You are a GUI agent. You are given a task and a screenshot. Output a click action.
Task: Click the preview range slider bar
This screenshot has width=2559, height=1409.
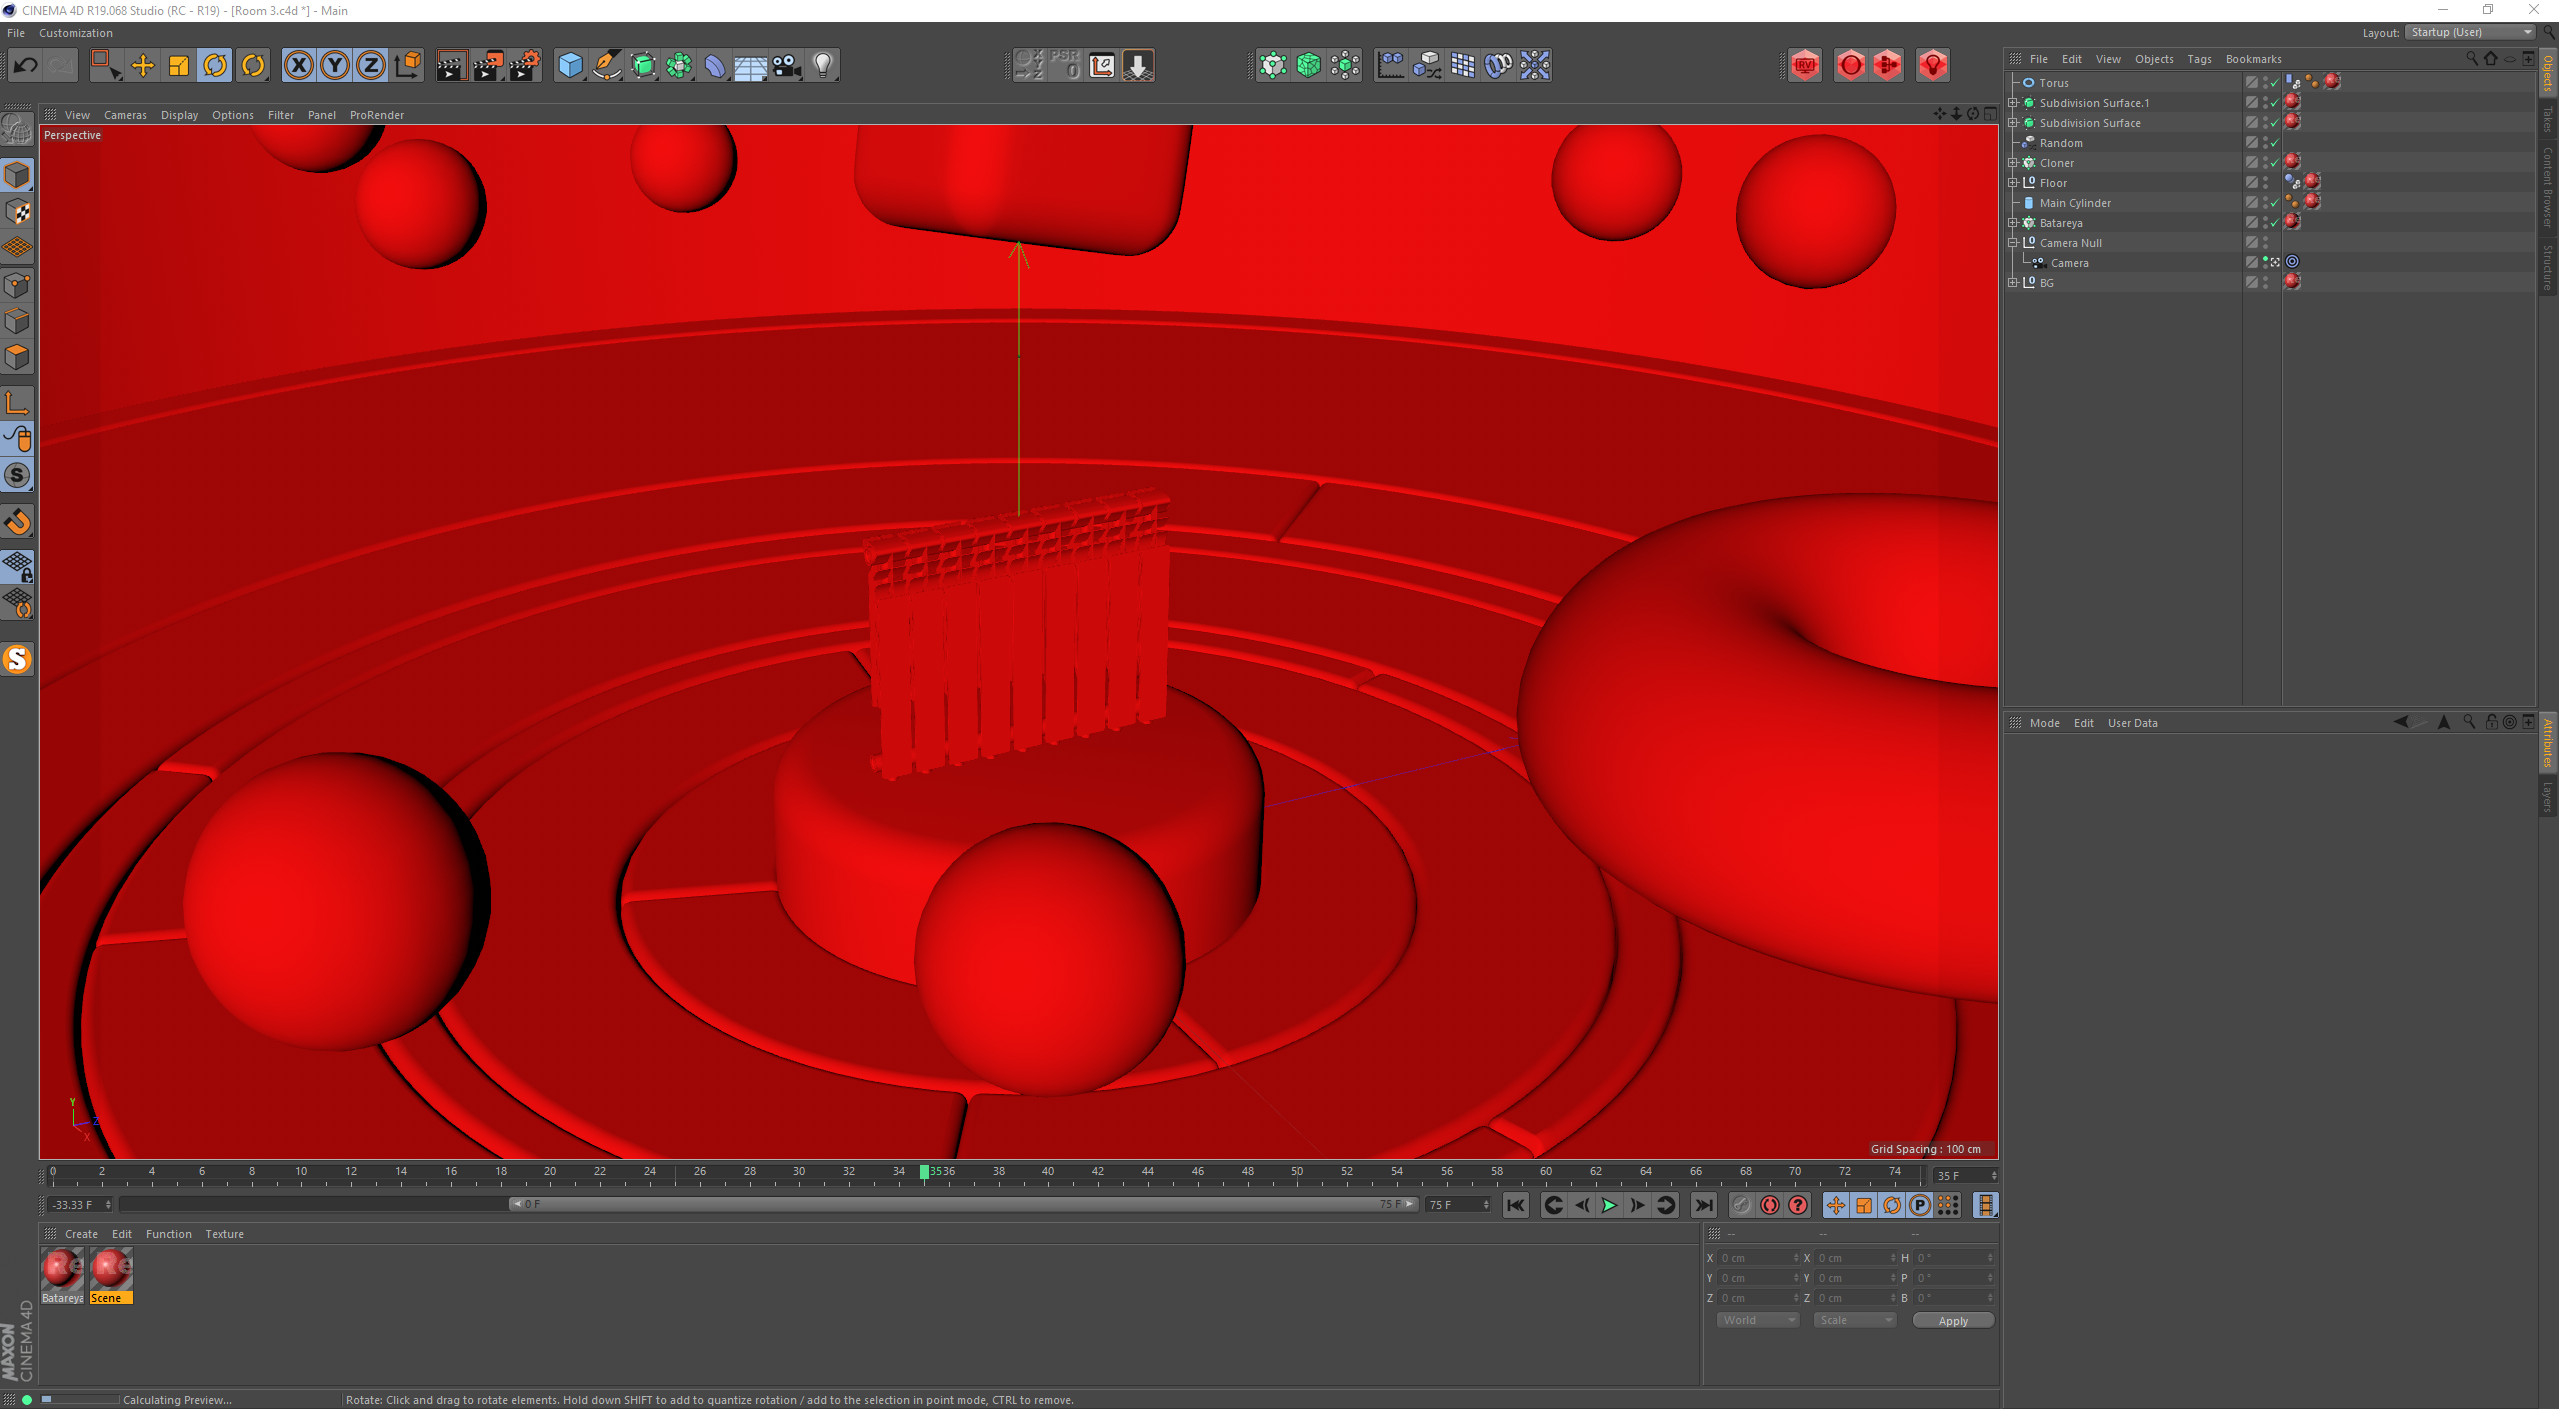tap(965, 1204)
